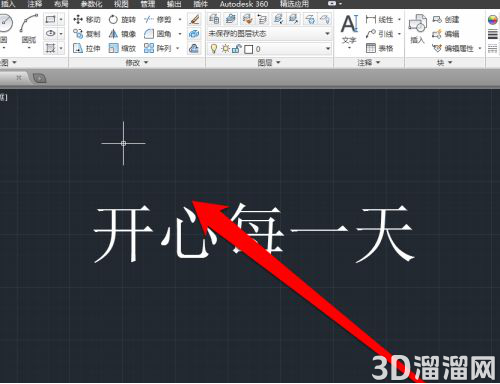Viewport: 500px width, 384px height.
Task: Switch to the Output (输出) ribbon tab
Action: tap(174, 4)
